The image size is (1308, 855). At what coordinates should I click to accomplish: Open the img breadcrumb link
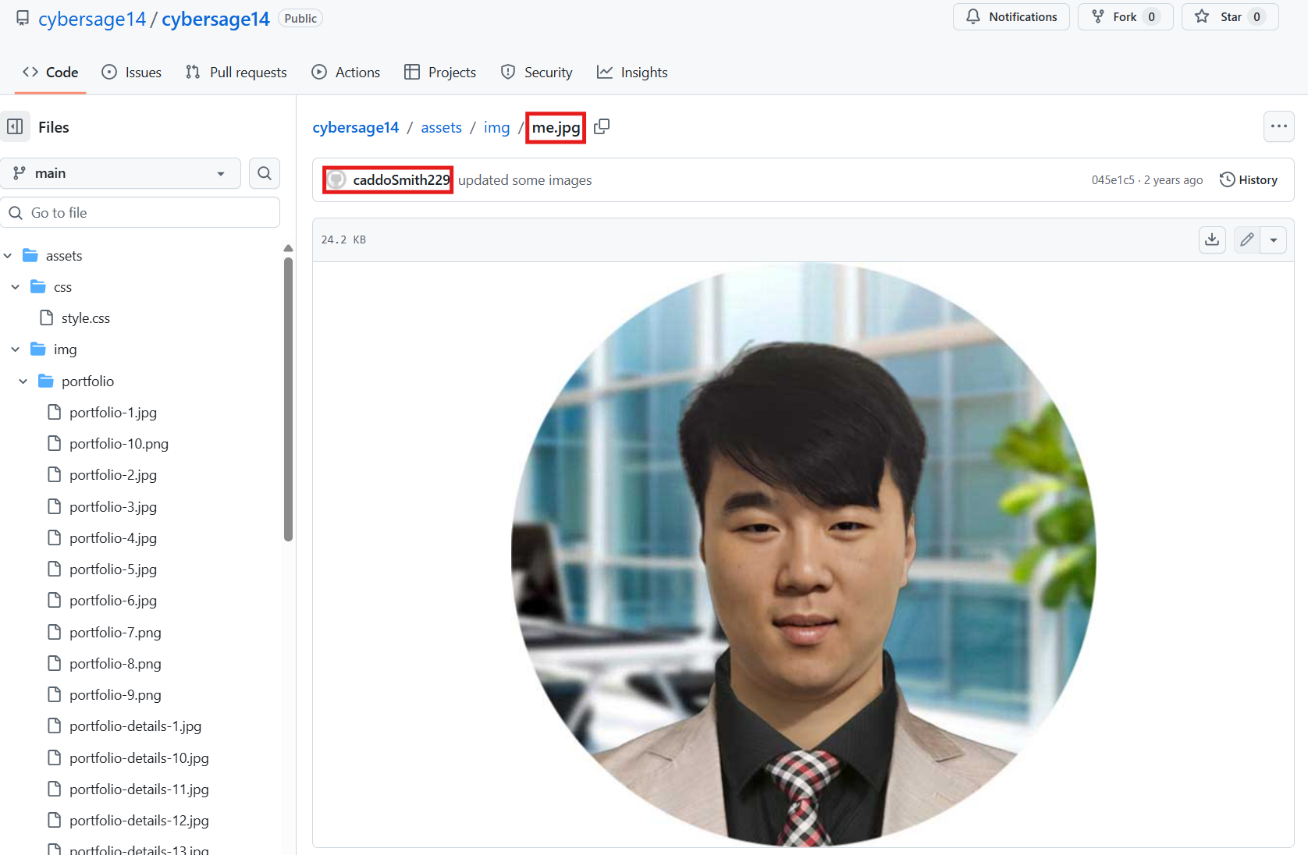point(497,127)
